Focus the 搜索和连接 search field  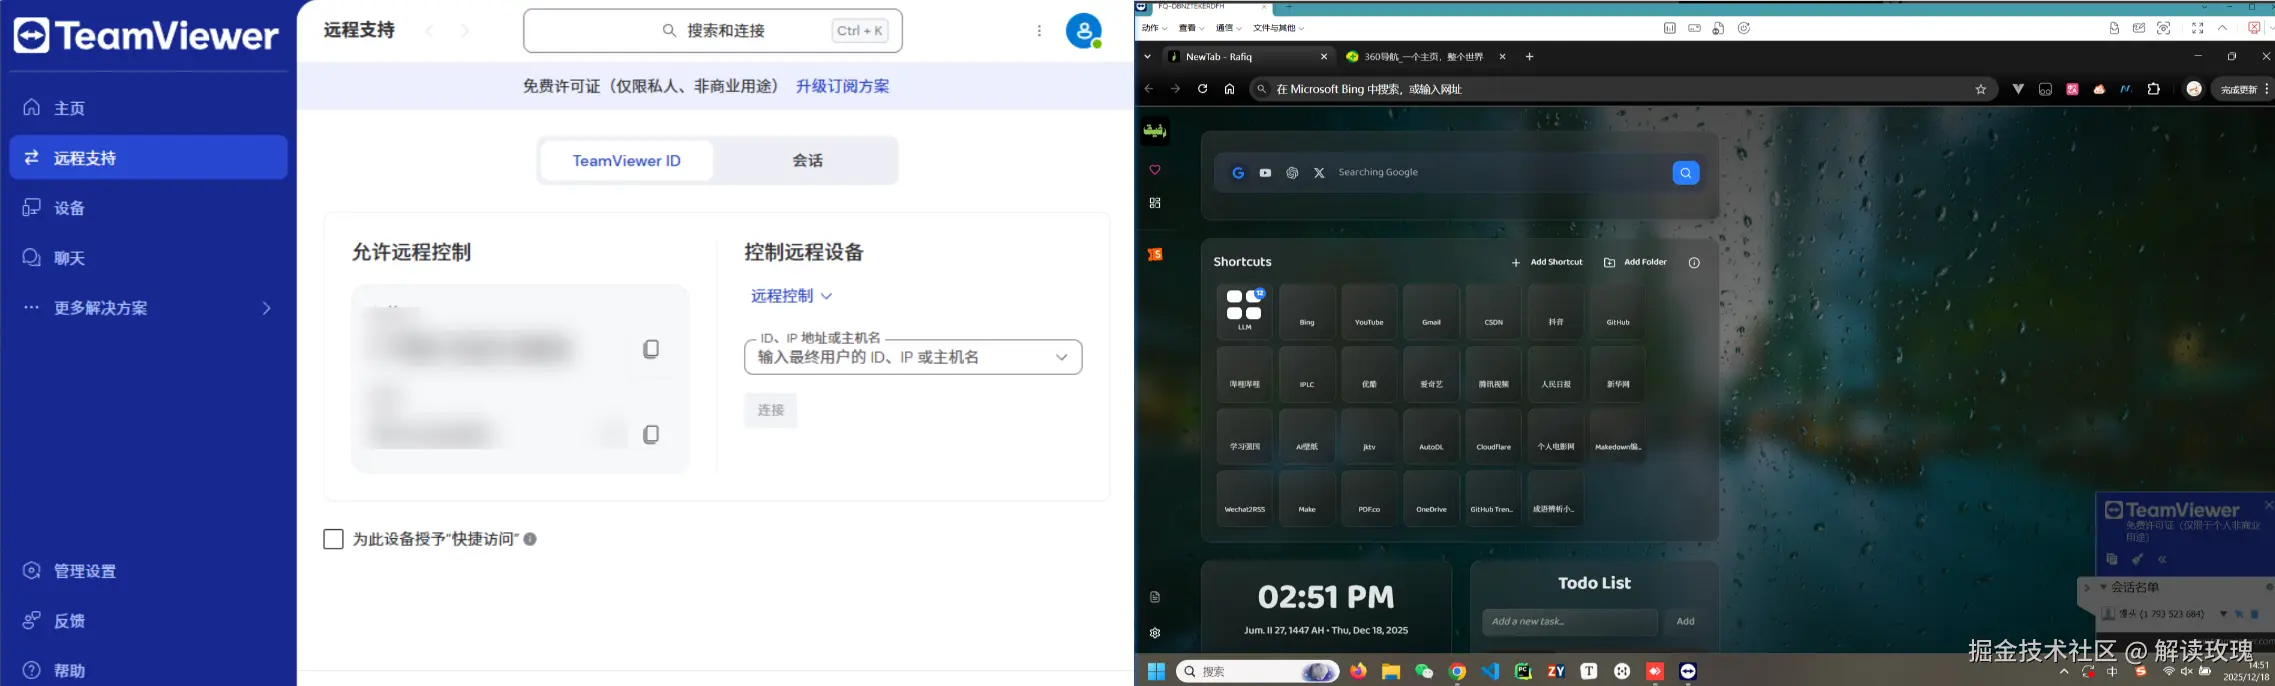713,31
